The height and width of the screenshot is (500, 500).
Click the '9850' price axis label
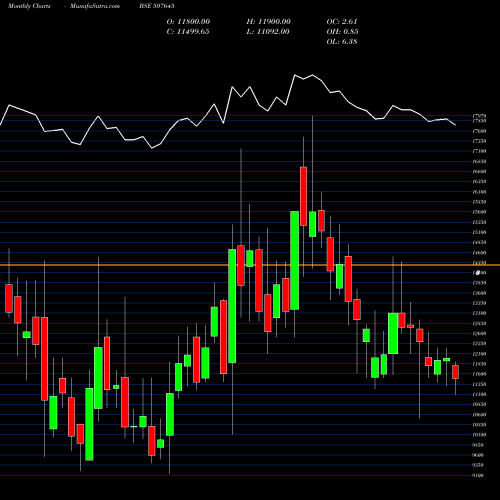478,445
